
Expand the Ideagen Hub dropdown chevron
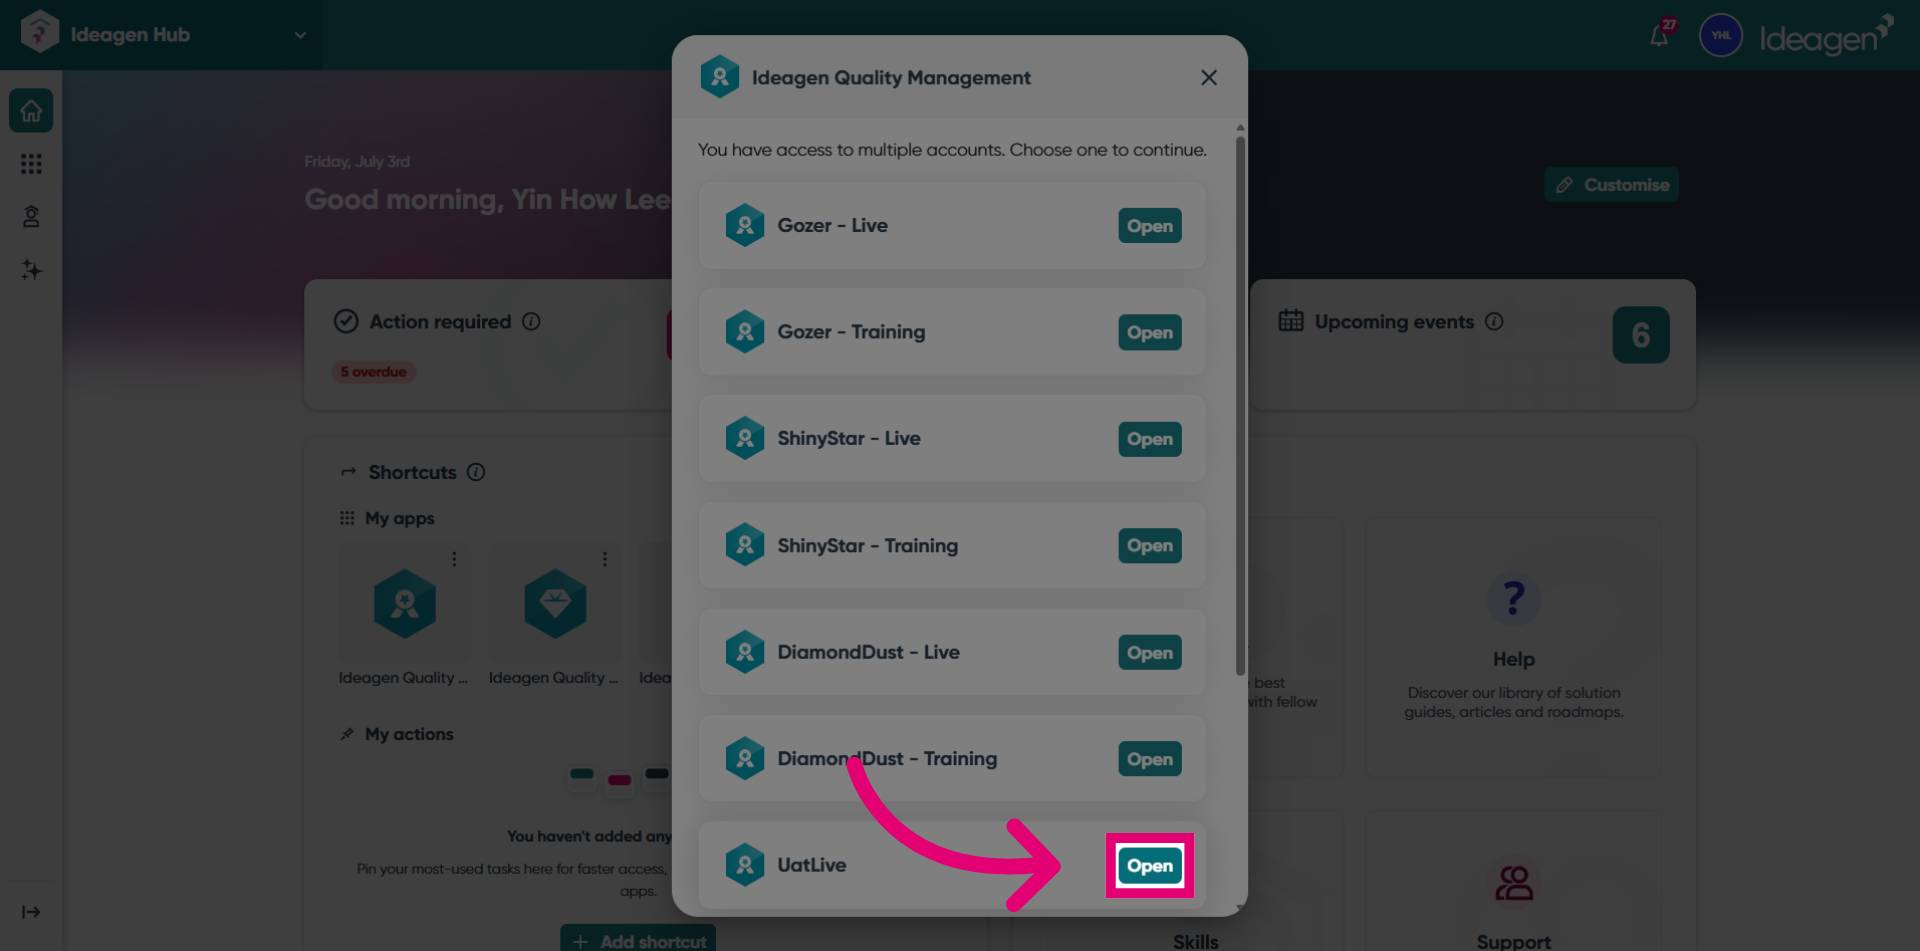coord(300,35)
